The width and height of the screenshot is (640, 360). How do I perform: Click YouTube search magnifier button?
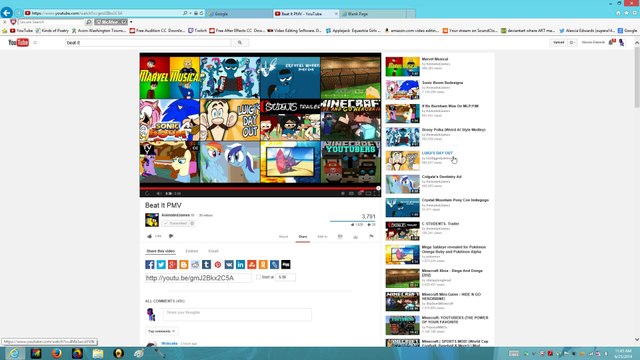(240, 42)
